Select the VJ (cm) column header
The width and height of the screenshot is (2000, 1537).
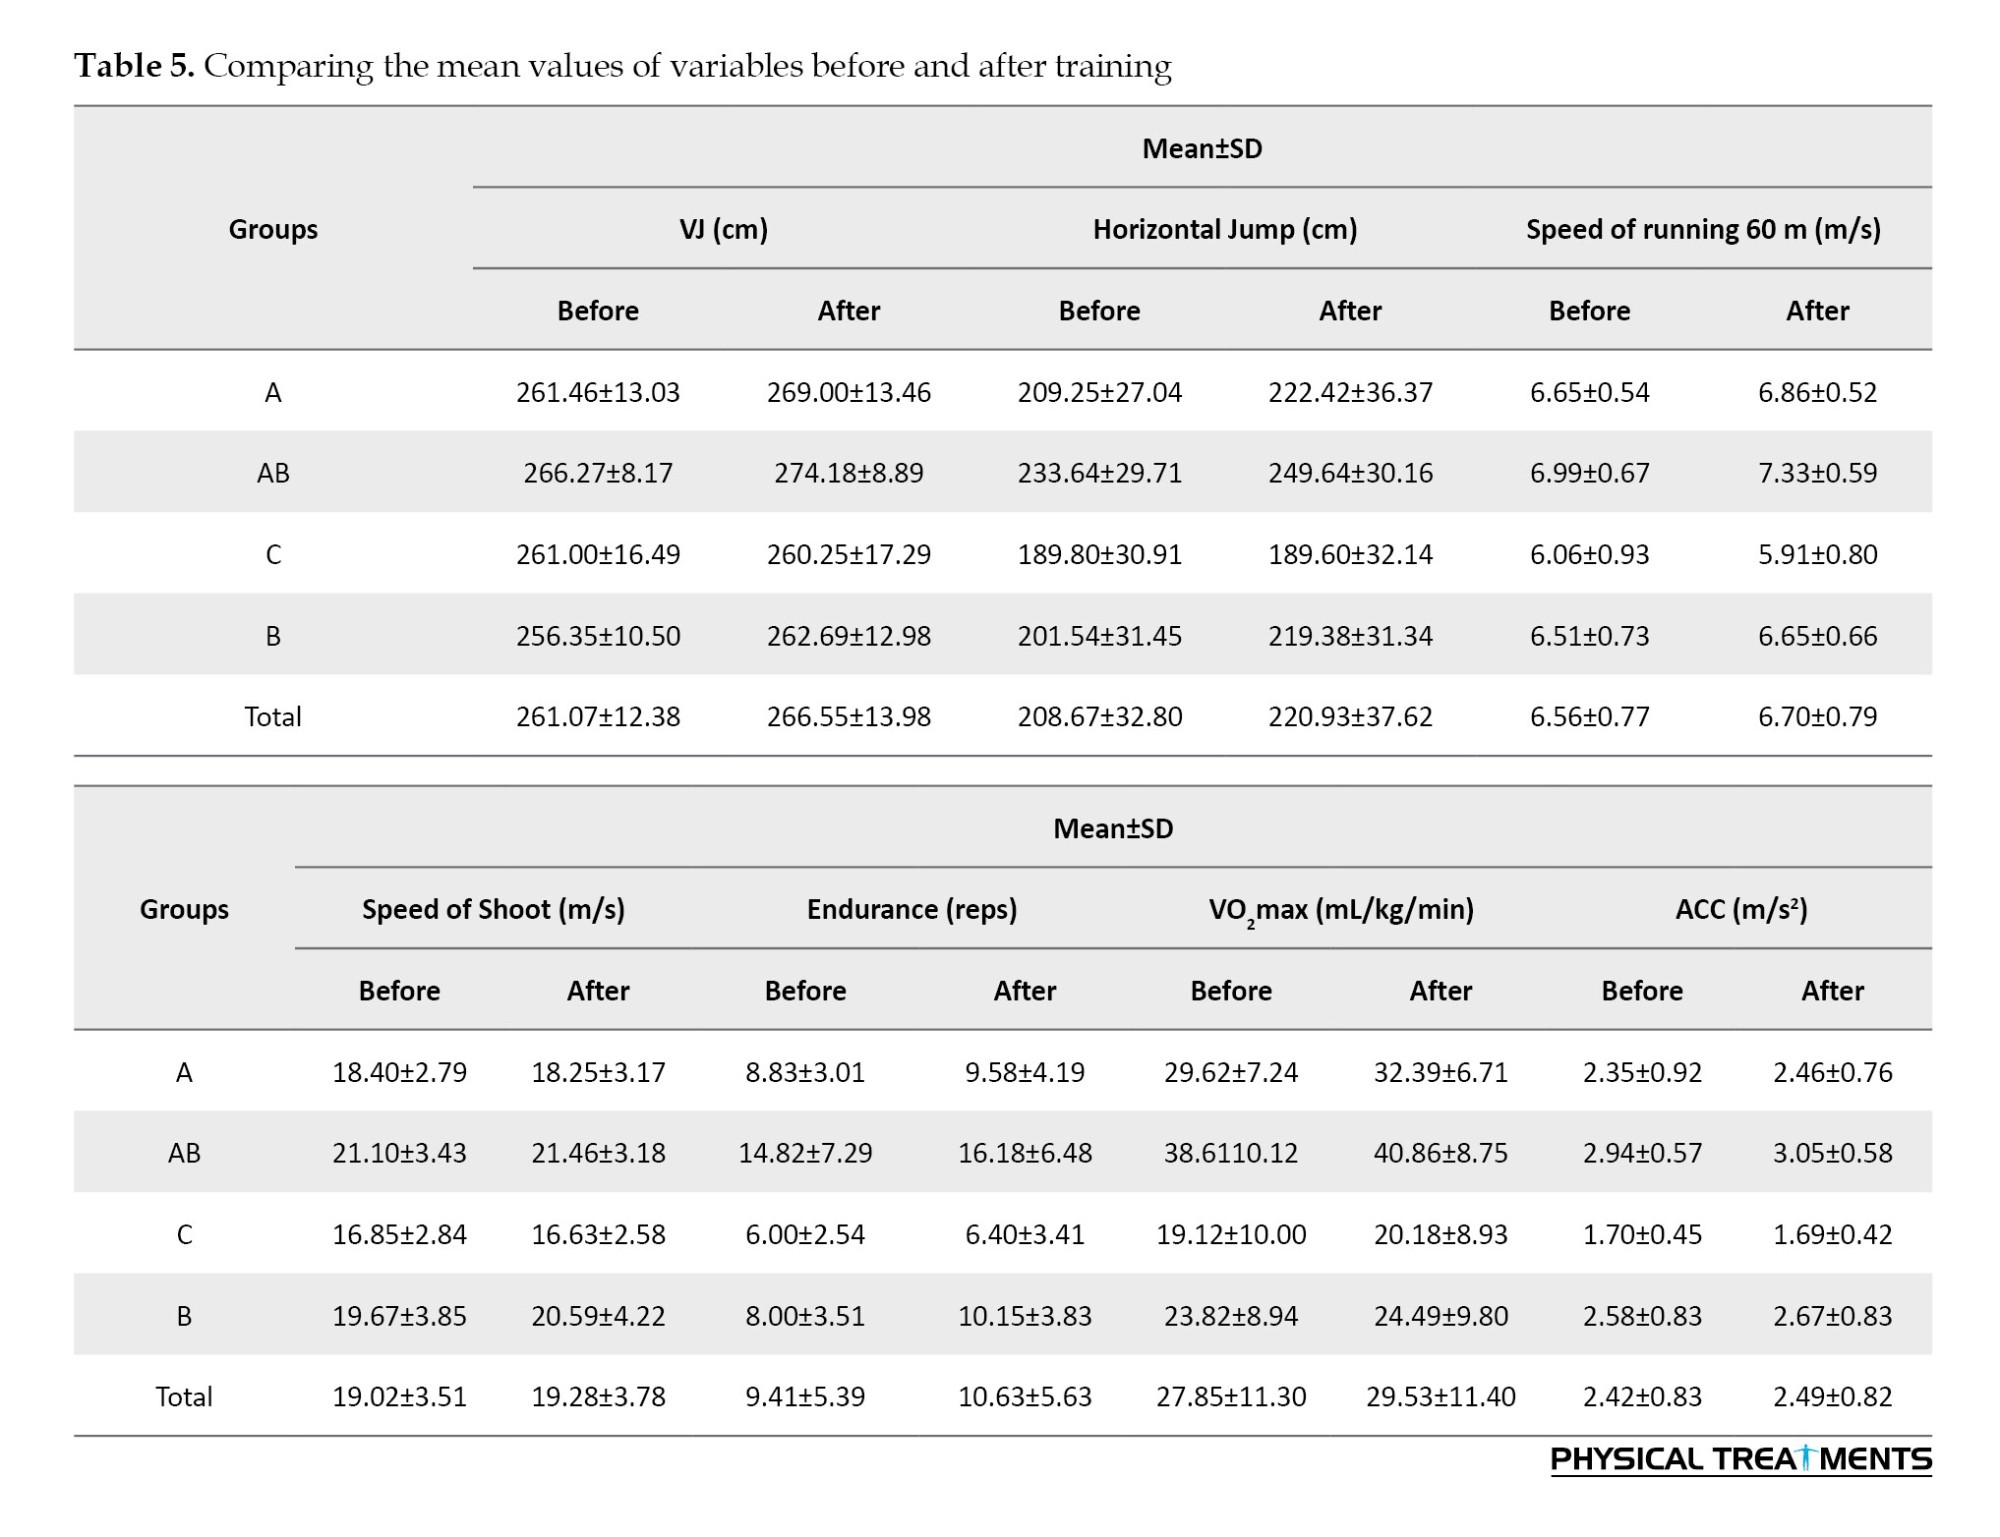pos(723,229)
